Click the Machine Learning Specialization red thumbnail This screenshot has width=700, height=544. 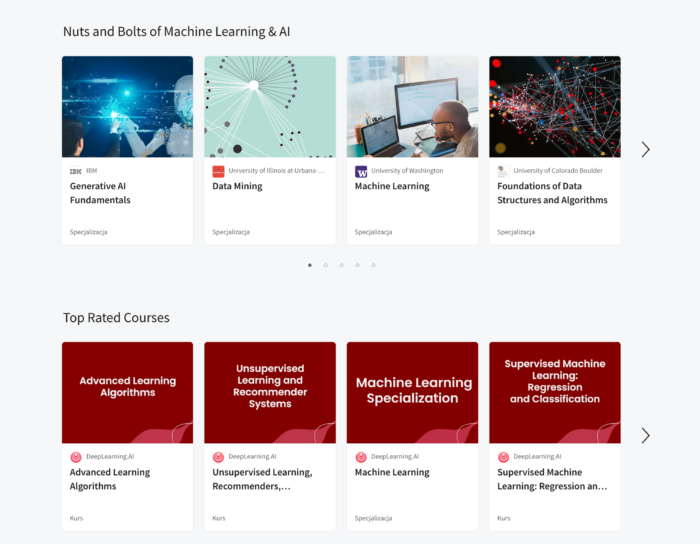[413, 392]
